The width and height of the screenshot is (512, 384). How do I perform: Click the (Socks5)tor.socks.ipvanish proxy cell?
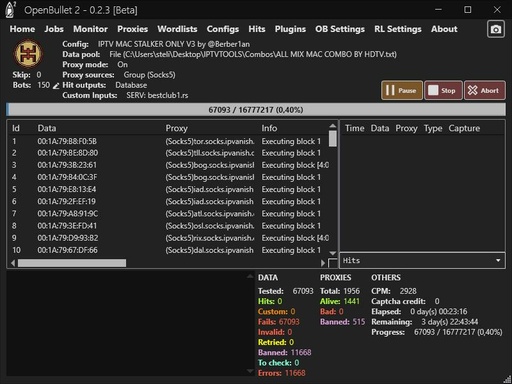click(210, 141)
